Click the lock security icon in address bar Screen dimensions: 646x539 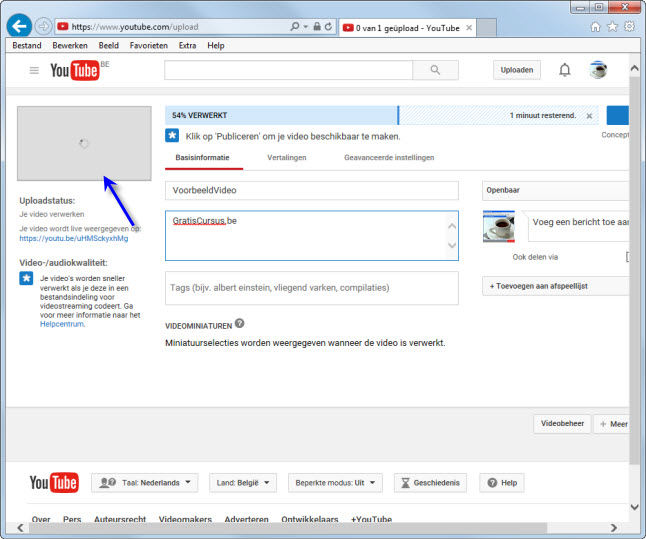(317, 26)
